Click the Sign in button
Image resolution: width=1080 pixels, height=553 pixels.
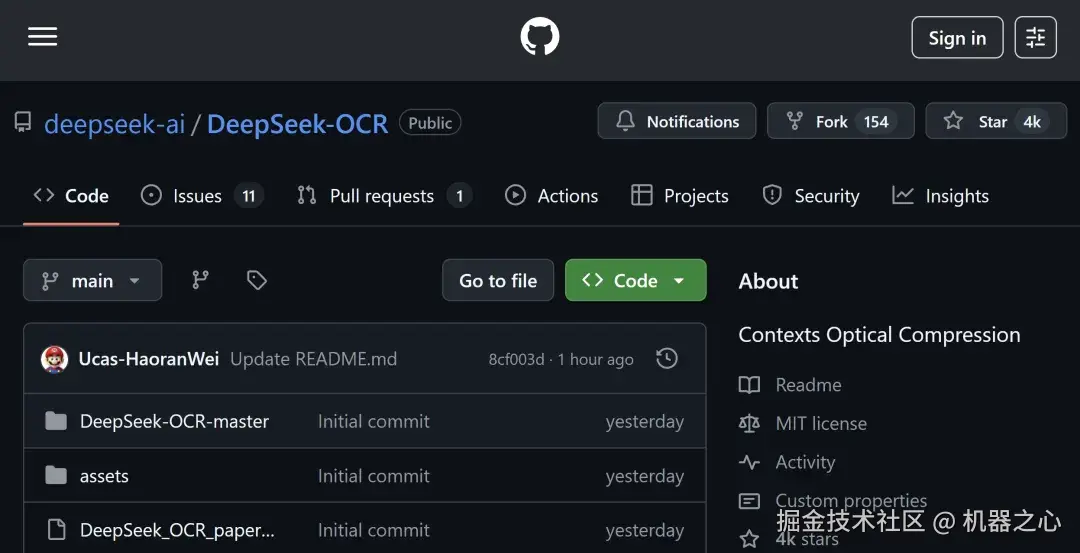[x=956, y=38]
